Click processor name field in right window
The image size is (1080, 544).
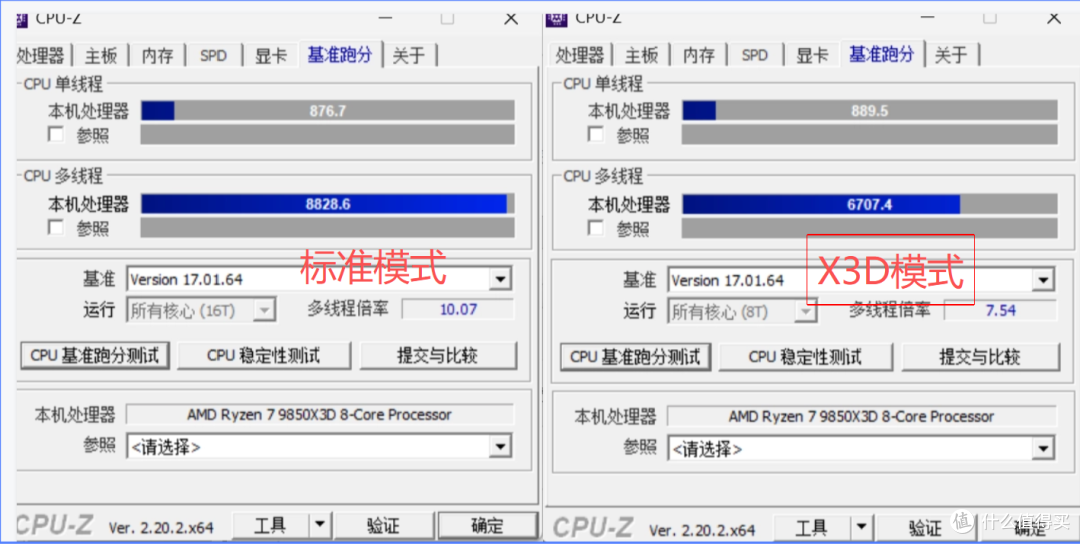[862, 417]
